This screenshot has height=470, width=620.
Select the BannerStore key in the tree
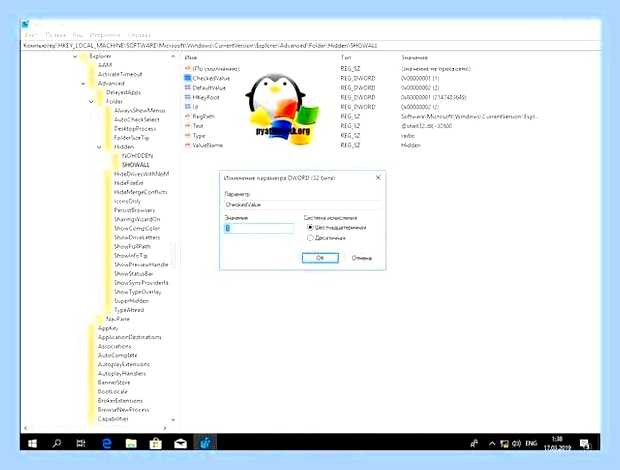(114, 382)
